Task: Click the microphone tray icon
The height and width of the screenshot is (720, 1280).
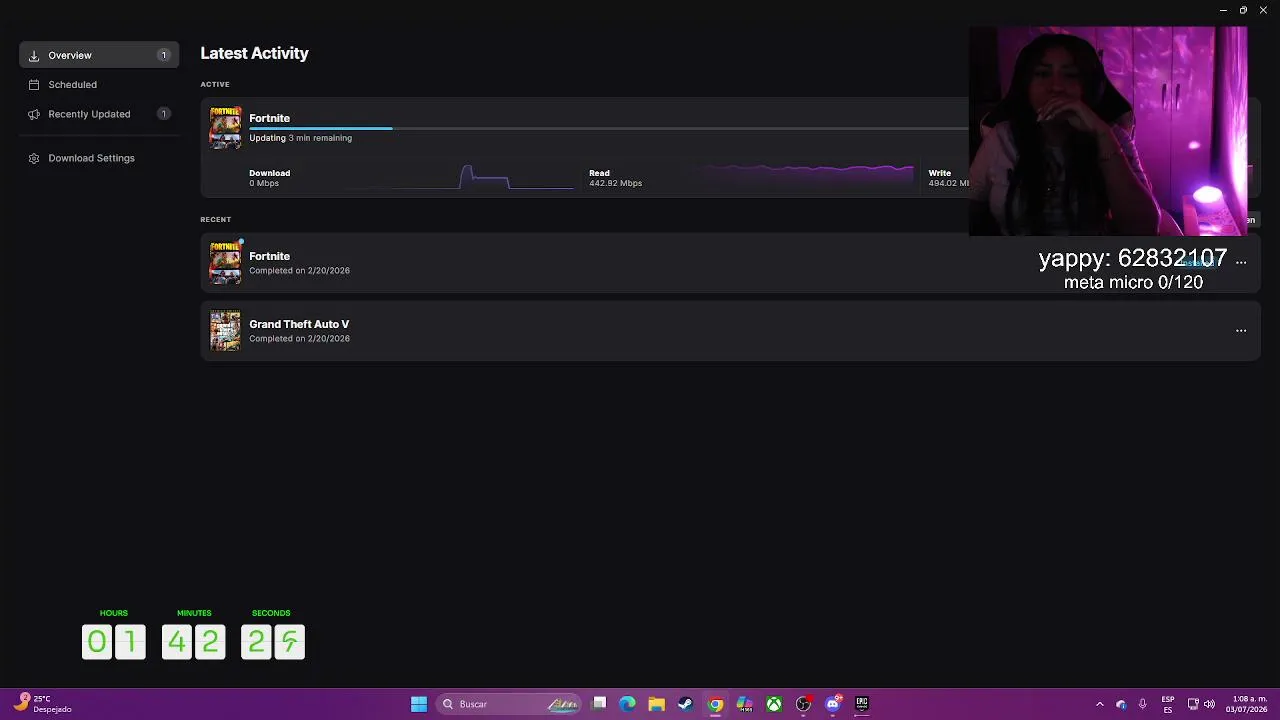Action: click(1142, 704)
